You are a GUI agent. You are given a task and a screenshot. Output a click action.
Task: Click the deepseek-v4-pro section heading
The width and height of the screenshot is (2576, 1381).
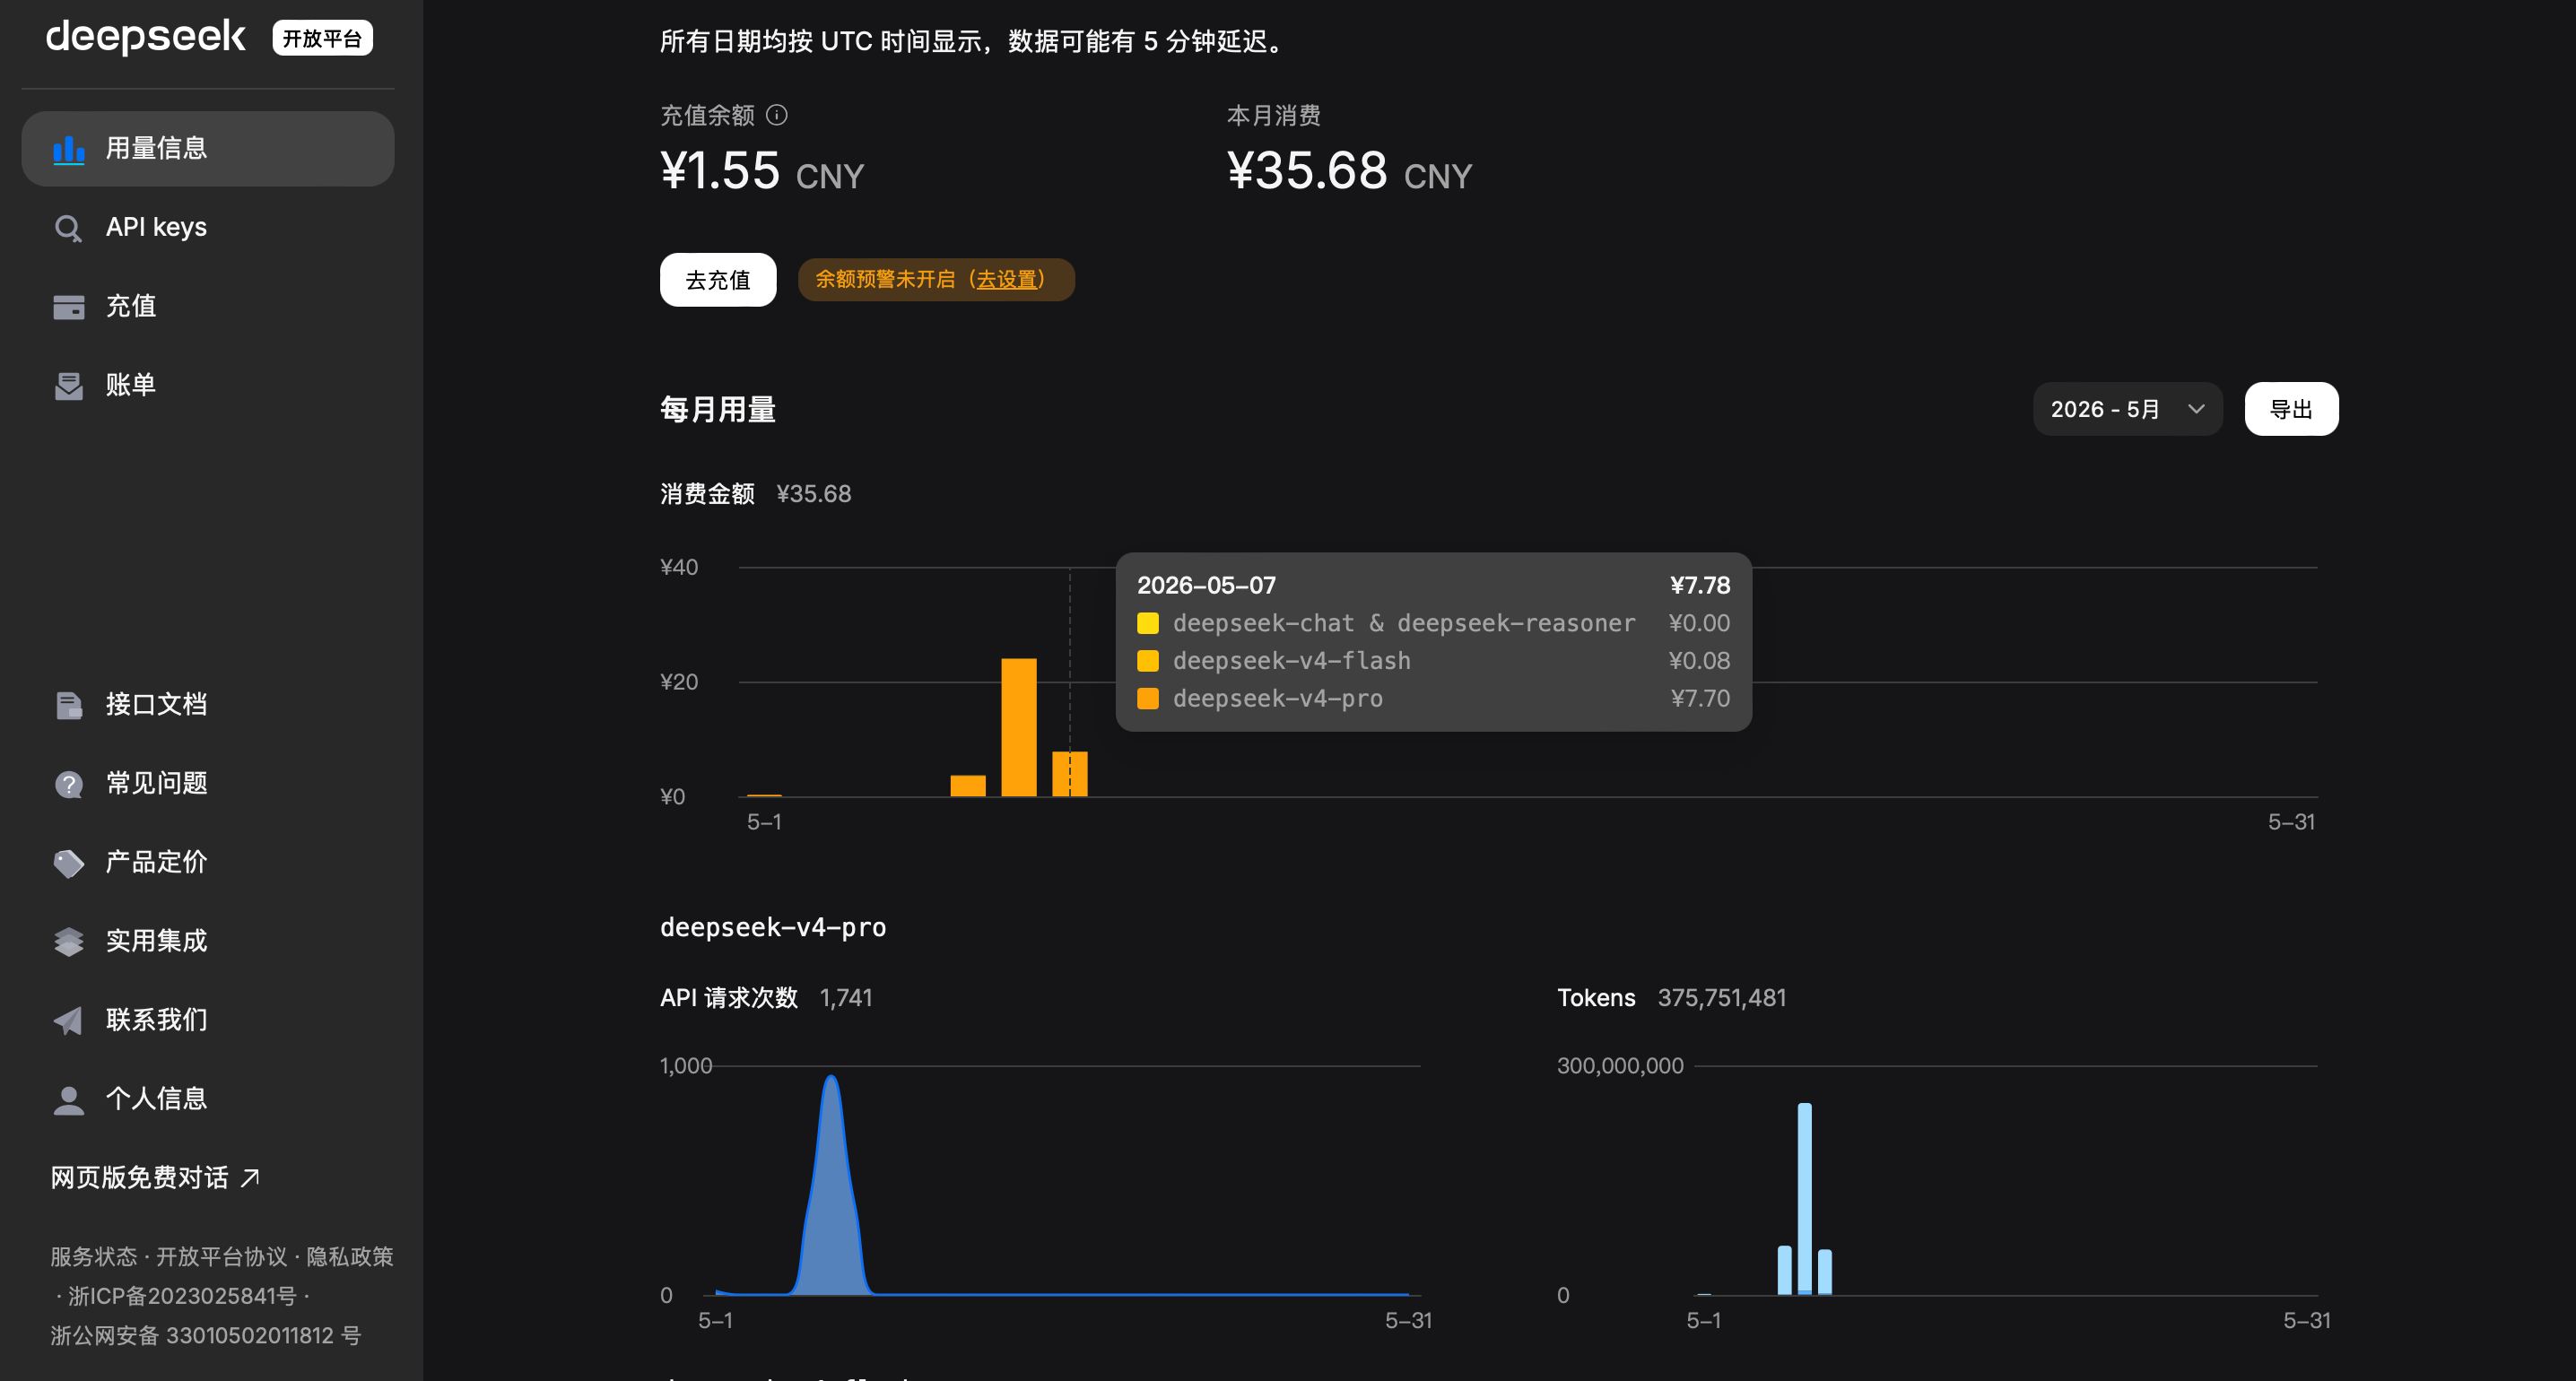pyautogui.click(x=773, y=928)
